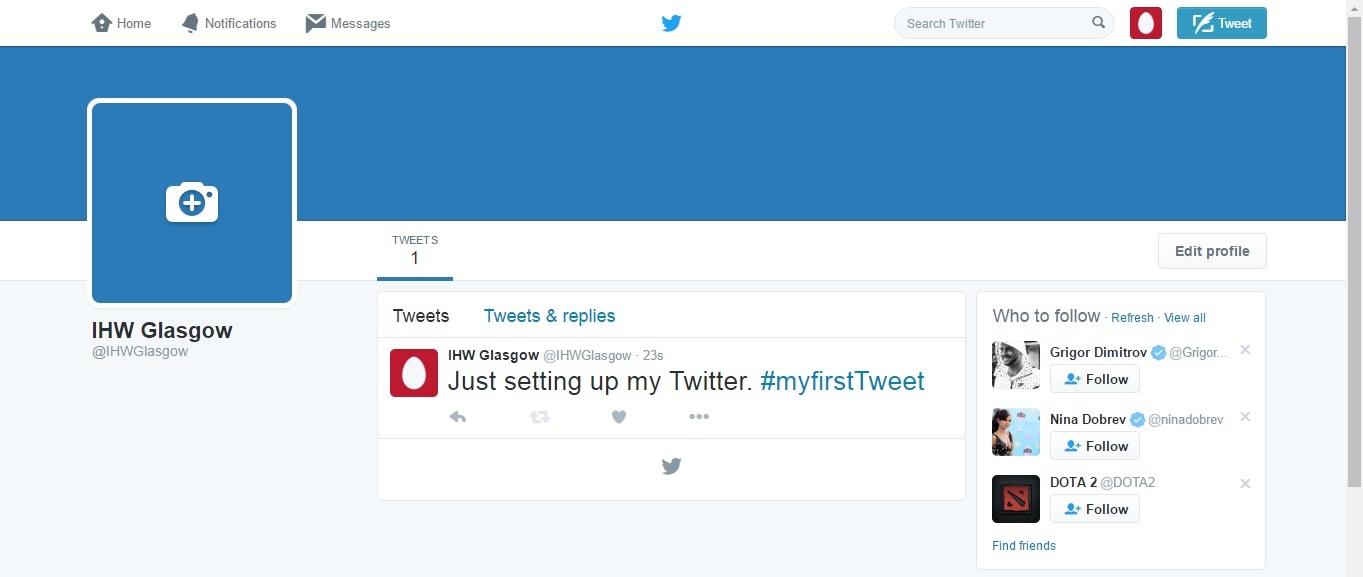Viewport: 1363px width, 577px height.
Task: Open Messages via the envelope icon
Action: click(316, 23)
